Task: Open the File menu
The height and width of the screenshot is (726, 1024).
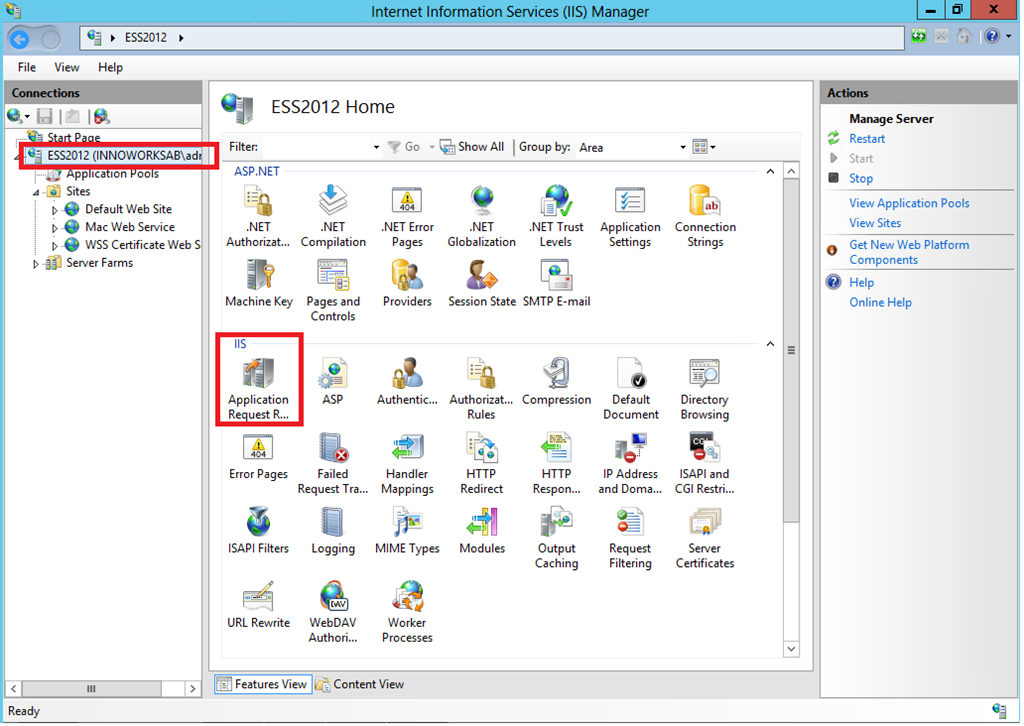Action: click(x=27, y=67)
